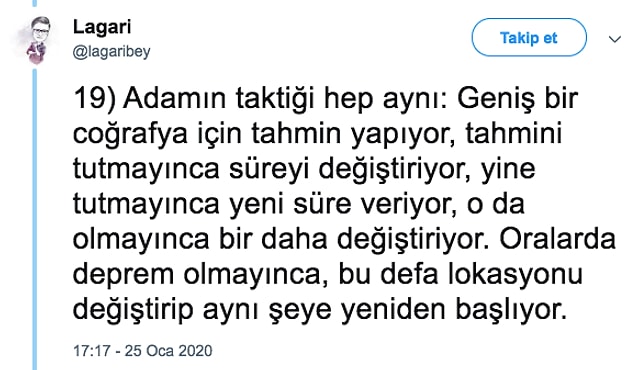Screen dimensions: 635x370
Task: Select the tweet number "19)" at text start
Action: click(95, 98)
